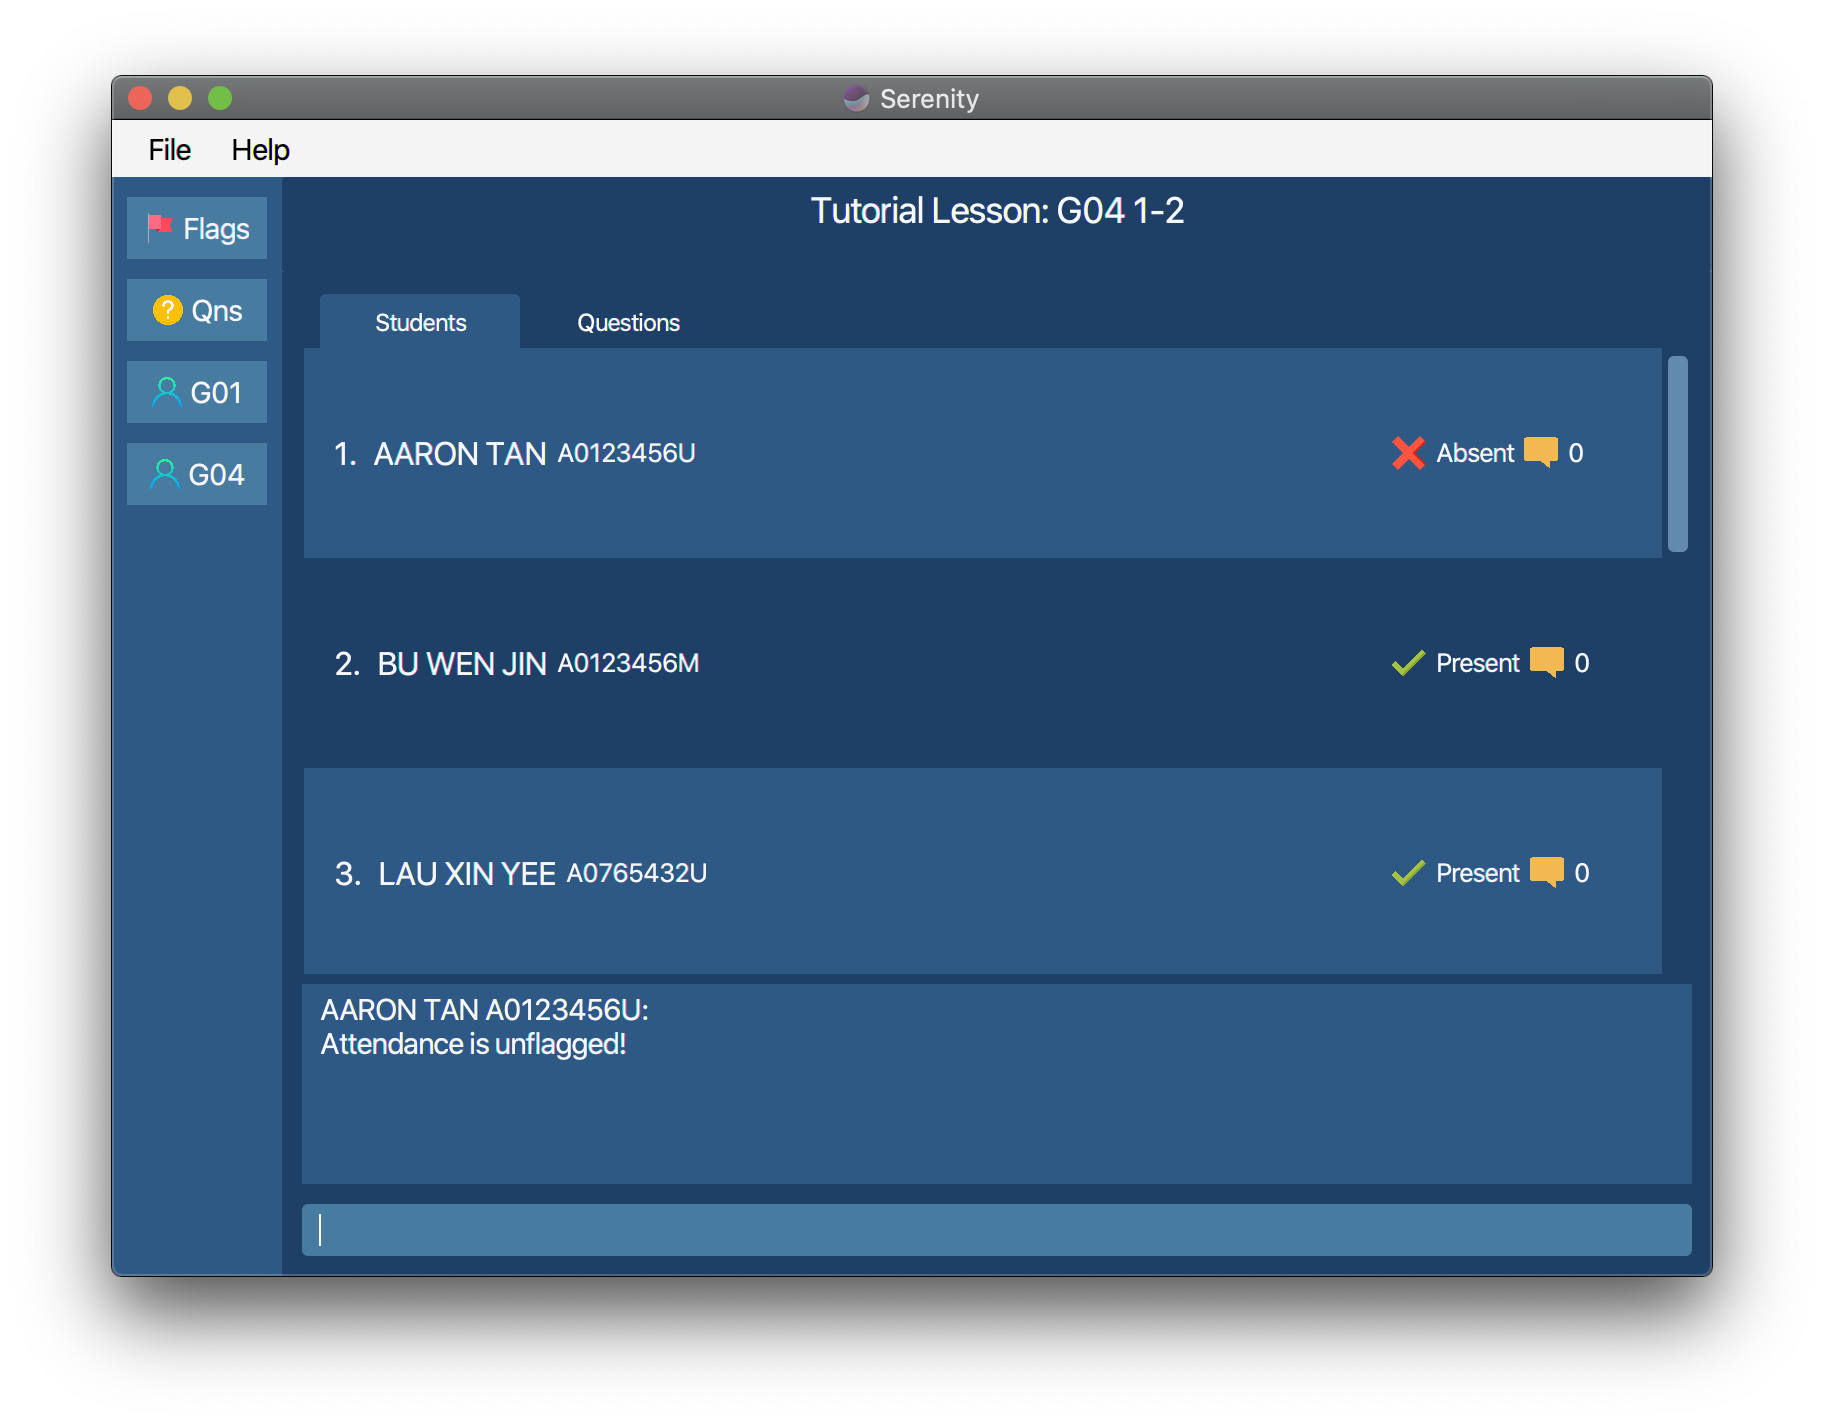Click the person icon beside G04

164,474
